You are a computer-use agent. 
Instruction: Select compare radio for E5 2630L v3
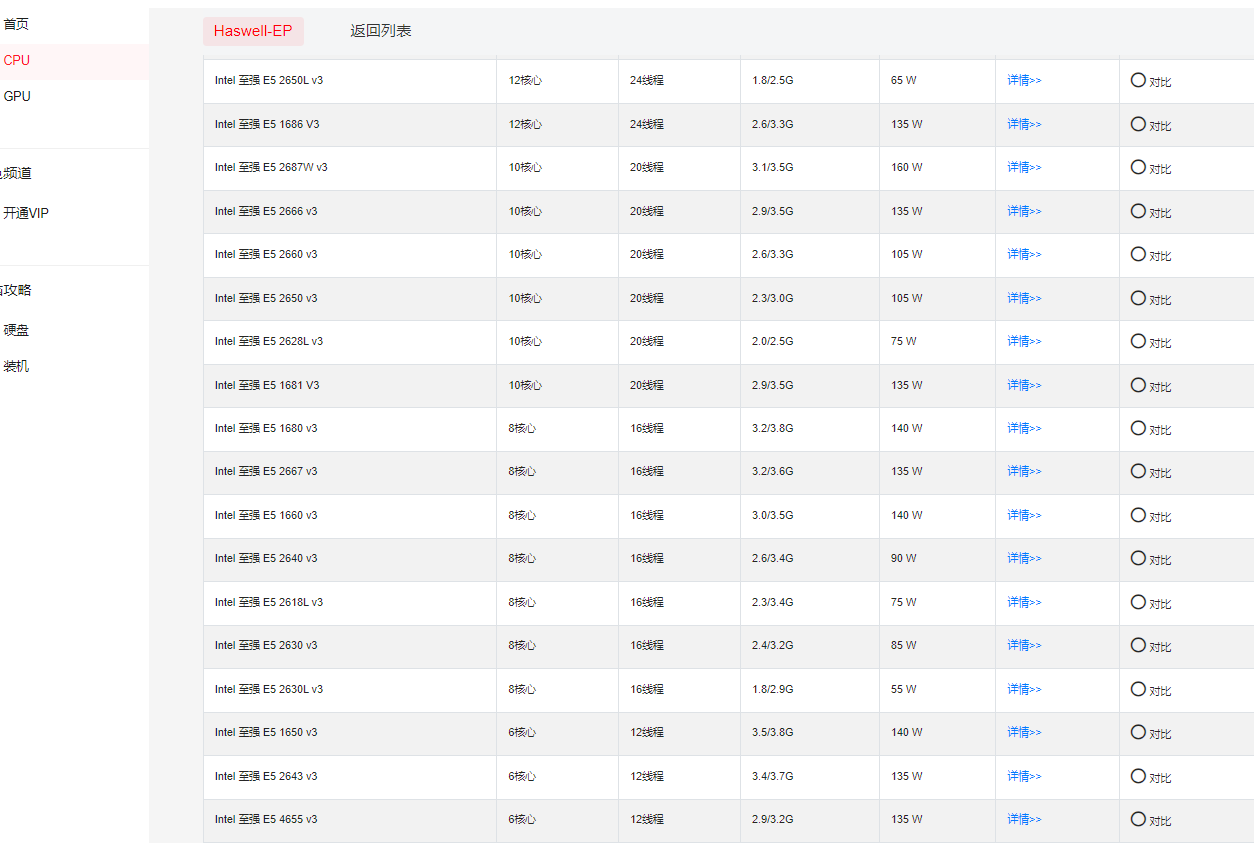pos(1138,689)
